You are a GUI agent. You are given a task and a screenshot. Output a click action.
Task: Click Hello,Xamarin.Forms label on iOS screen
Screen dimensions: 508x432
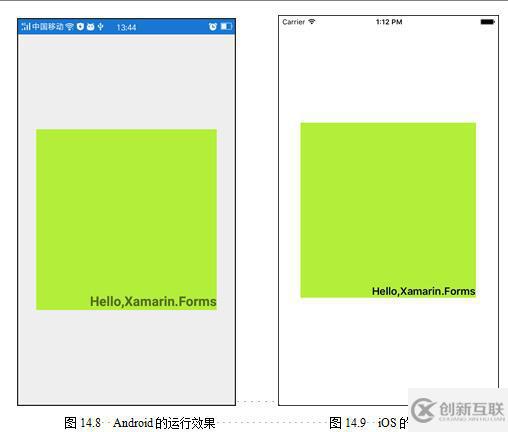coord(423,291)
